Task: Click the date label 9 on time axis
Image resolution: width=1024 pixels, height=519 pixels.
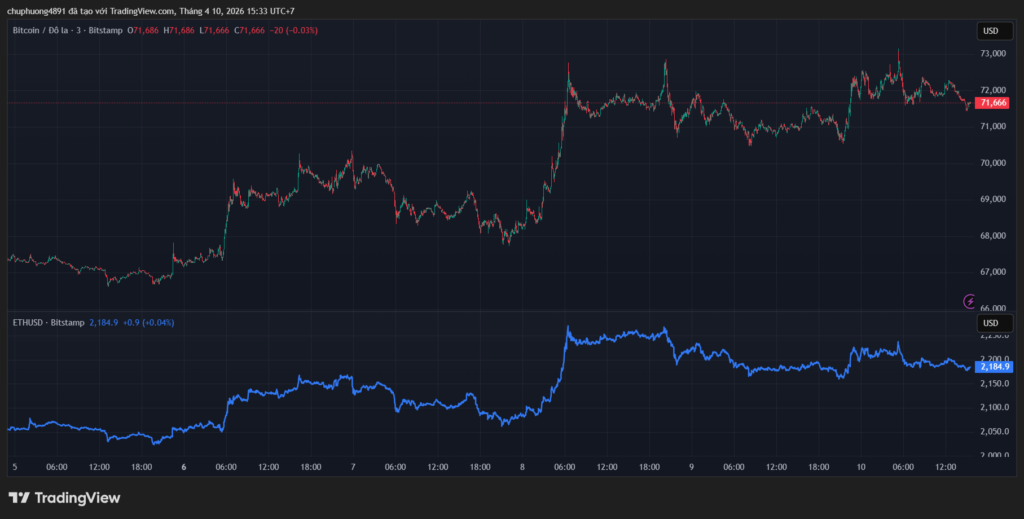Action: pos(691,467)
